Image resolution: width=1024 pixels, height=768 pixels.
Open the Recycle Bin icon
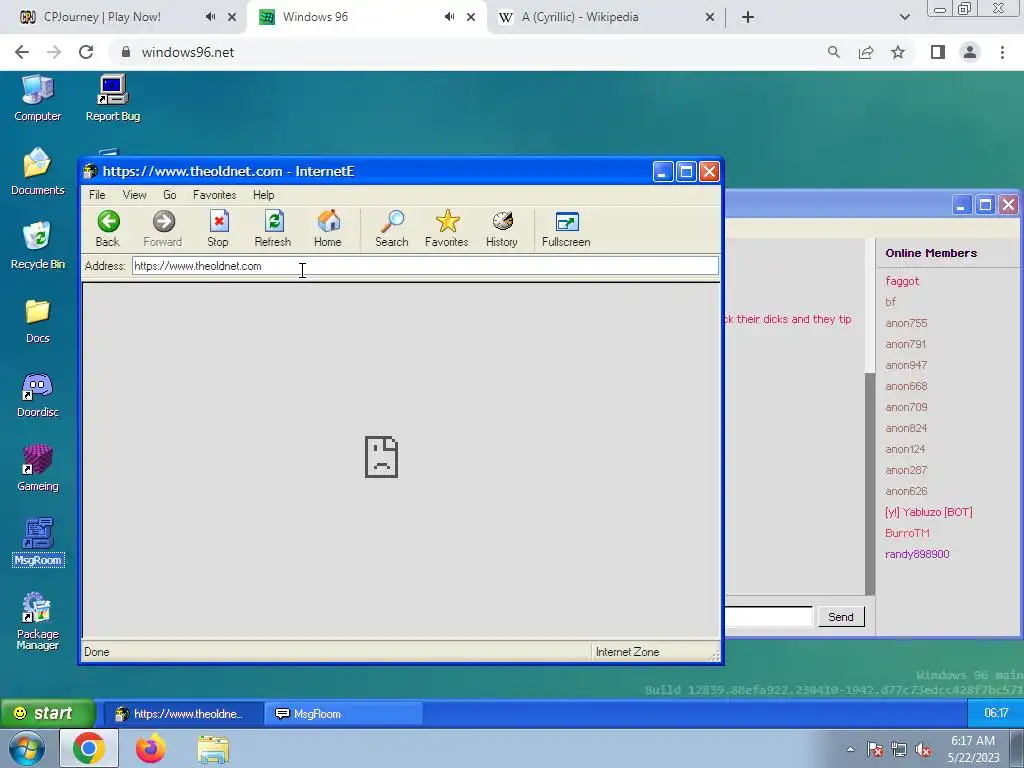click(x=37, y=246)
